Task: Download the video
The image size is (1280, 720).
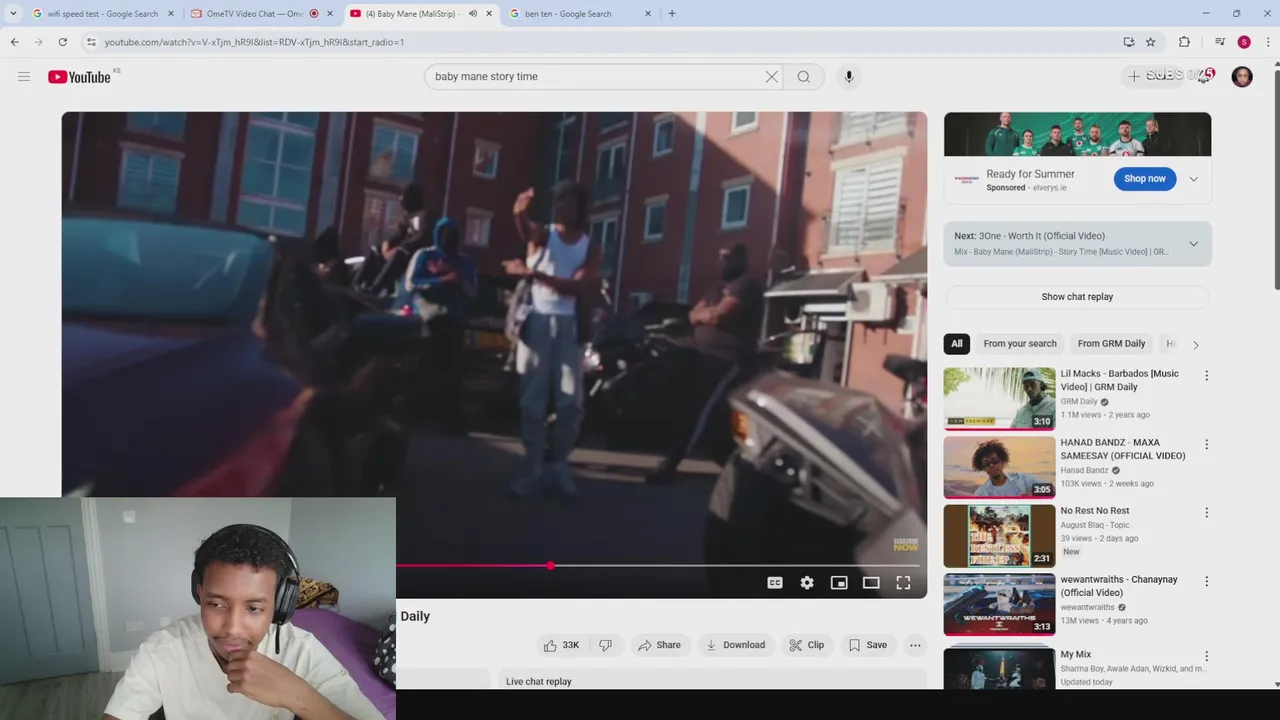Action: (735, 645)
